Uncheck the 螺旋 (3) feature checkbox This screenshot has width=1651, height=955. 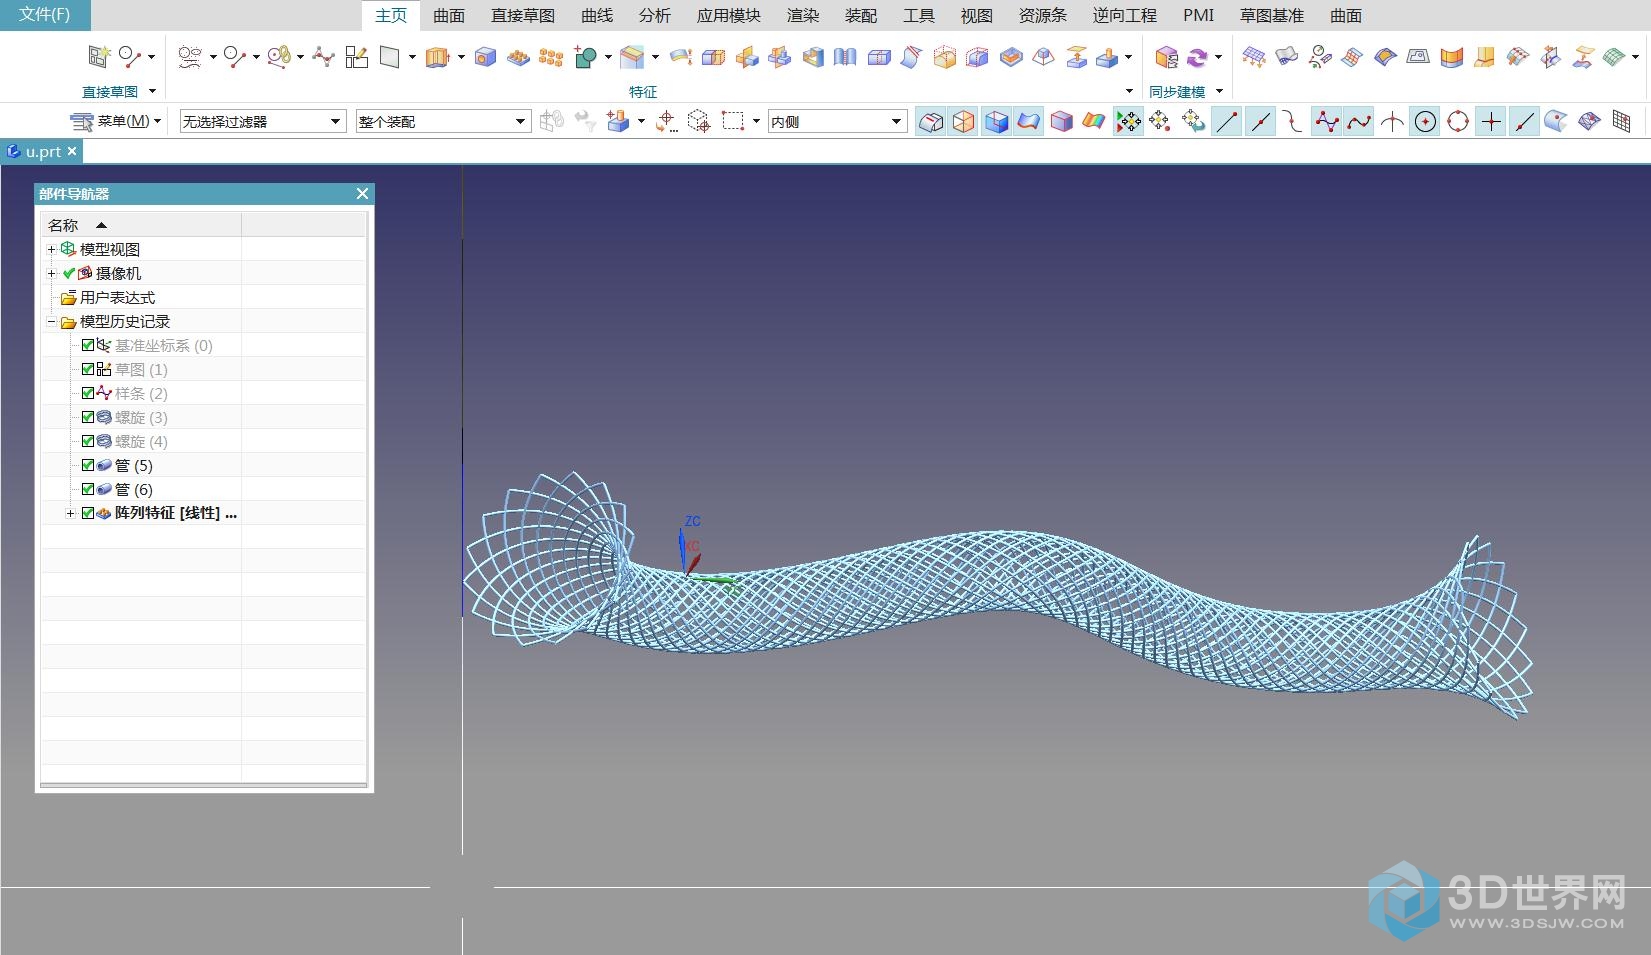click(x=88, y=417)
